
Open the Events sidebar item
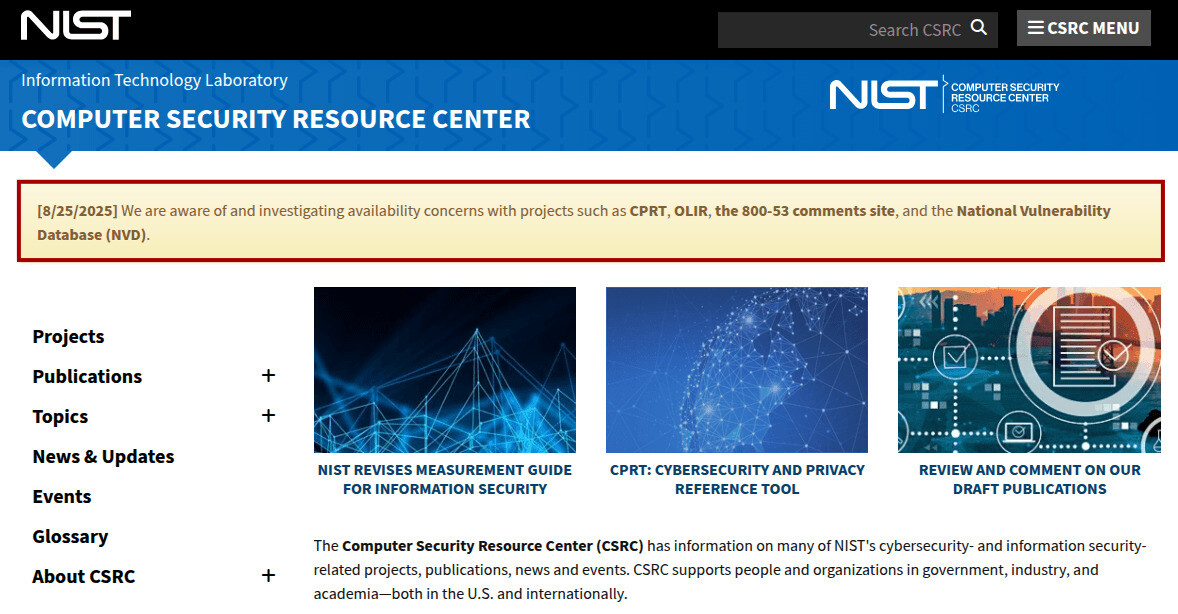click(62, 497)
